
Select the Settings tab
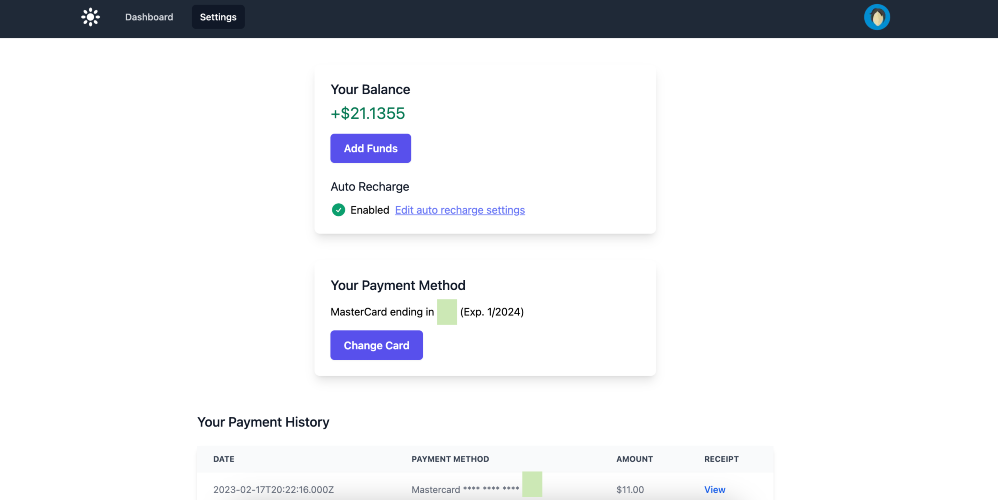pos(218,17)
